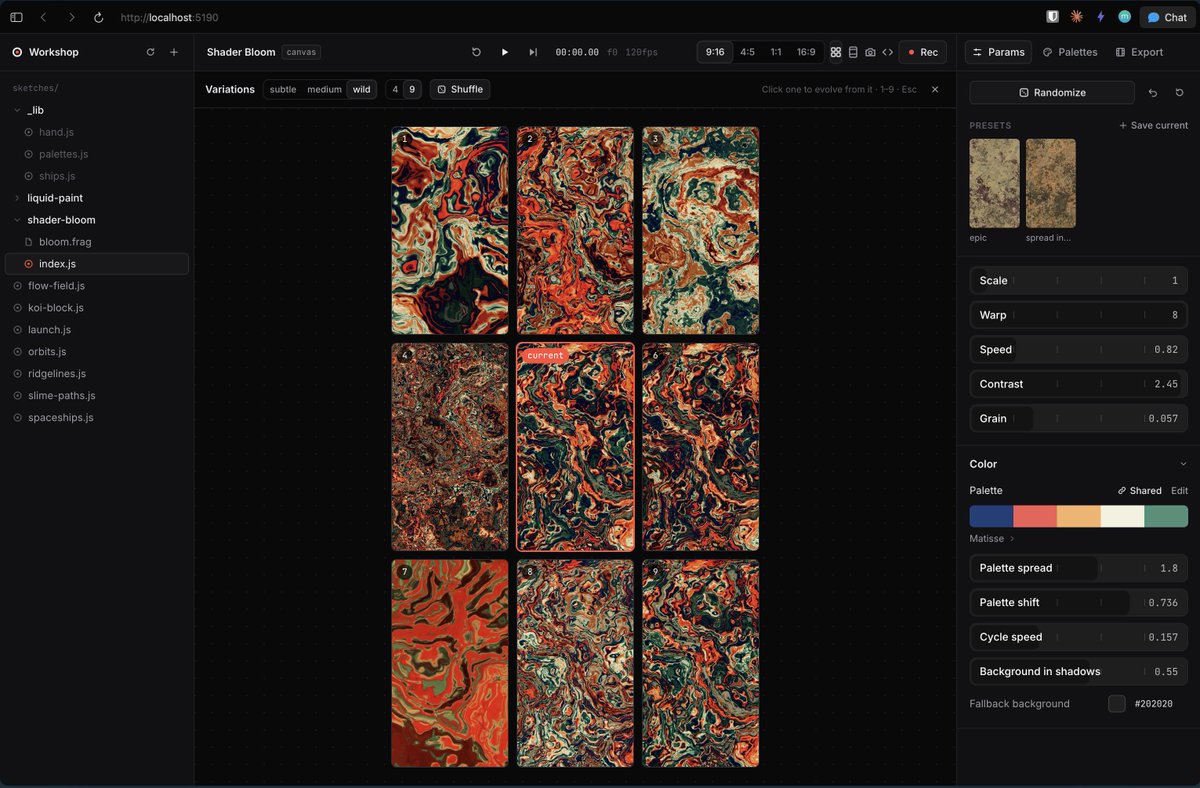Collapse the Color section
The width and height of the screenshot is (1200, 788).
pos(1183,464)
